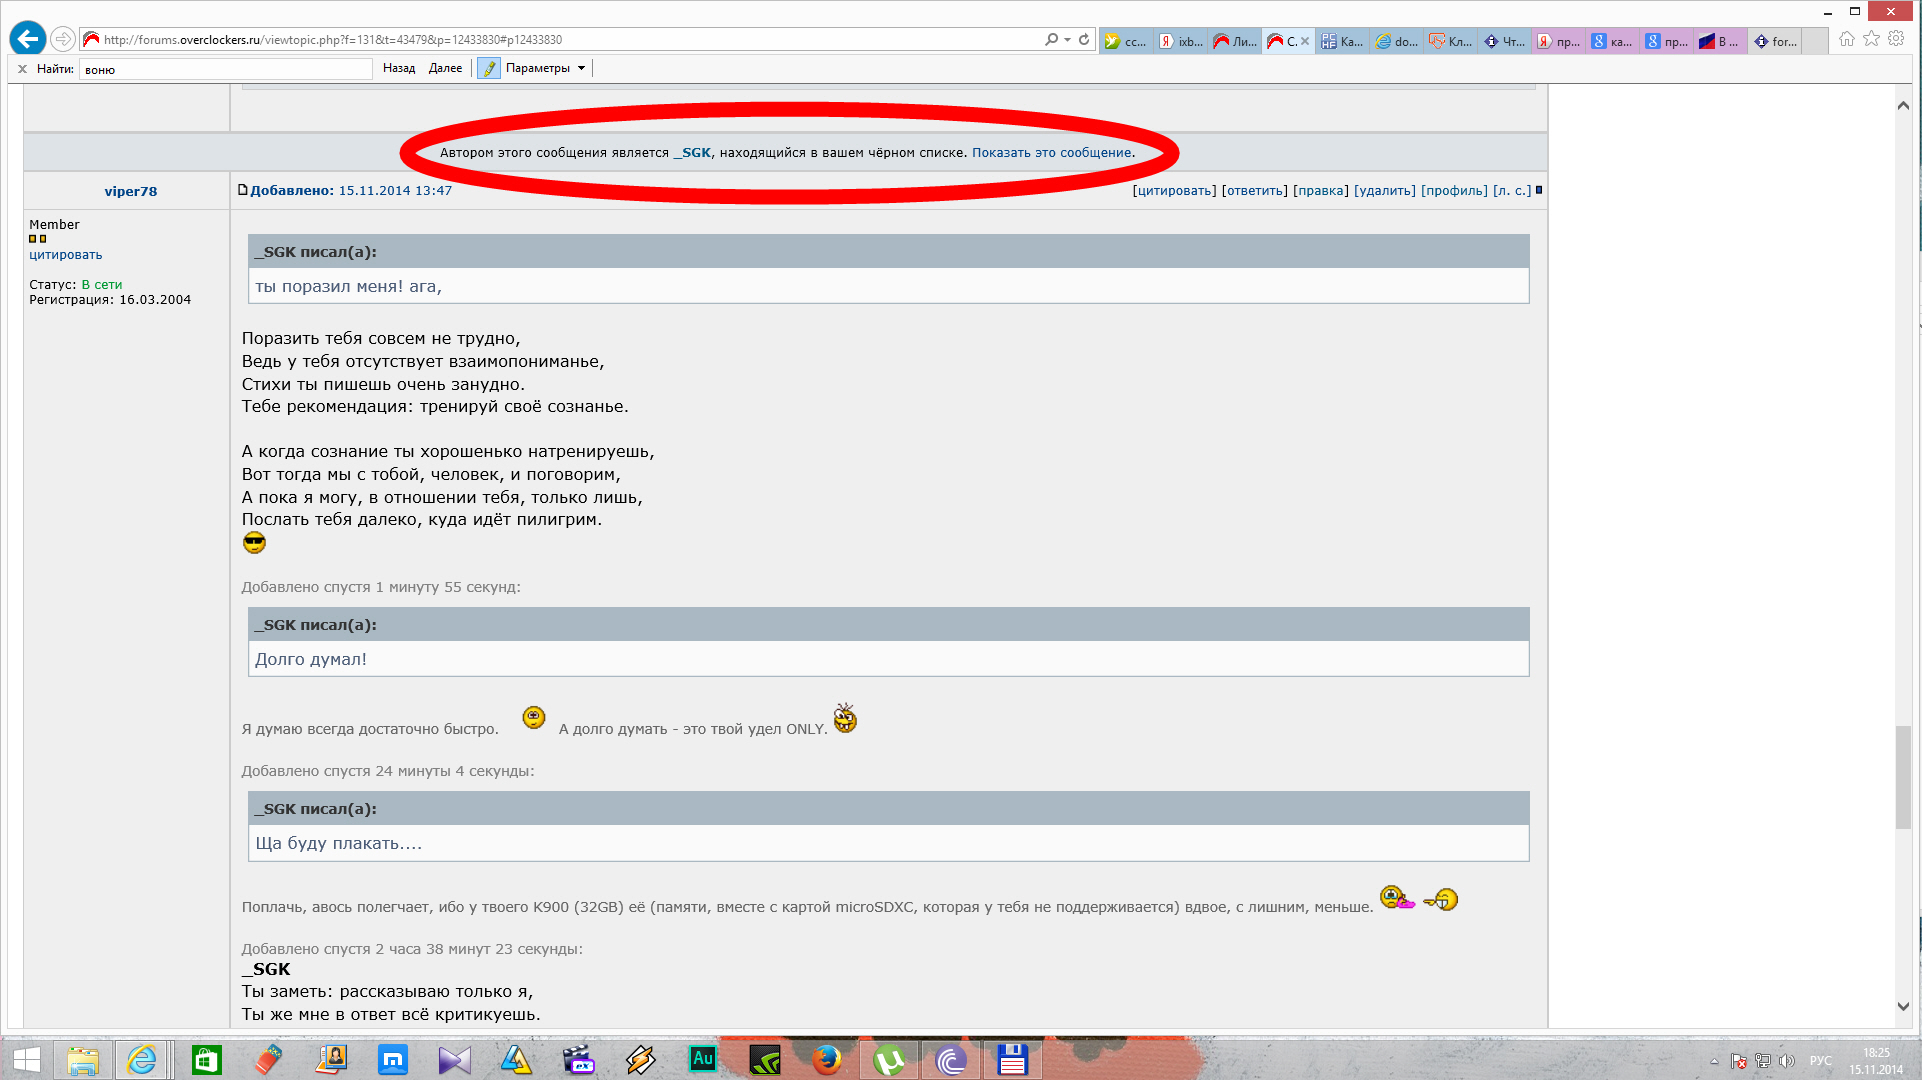Viewport: 1922px width, 1080px height.
Task: Toggle the find-bar highlight marker icon
Action: (x=488, y=68)
